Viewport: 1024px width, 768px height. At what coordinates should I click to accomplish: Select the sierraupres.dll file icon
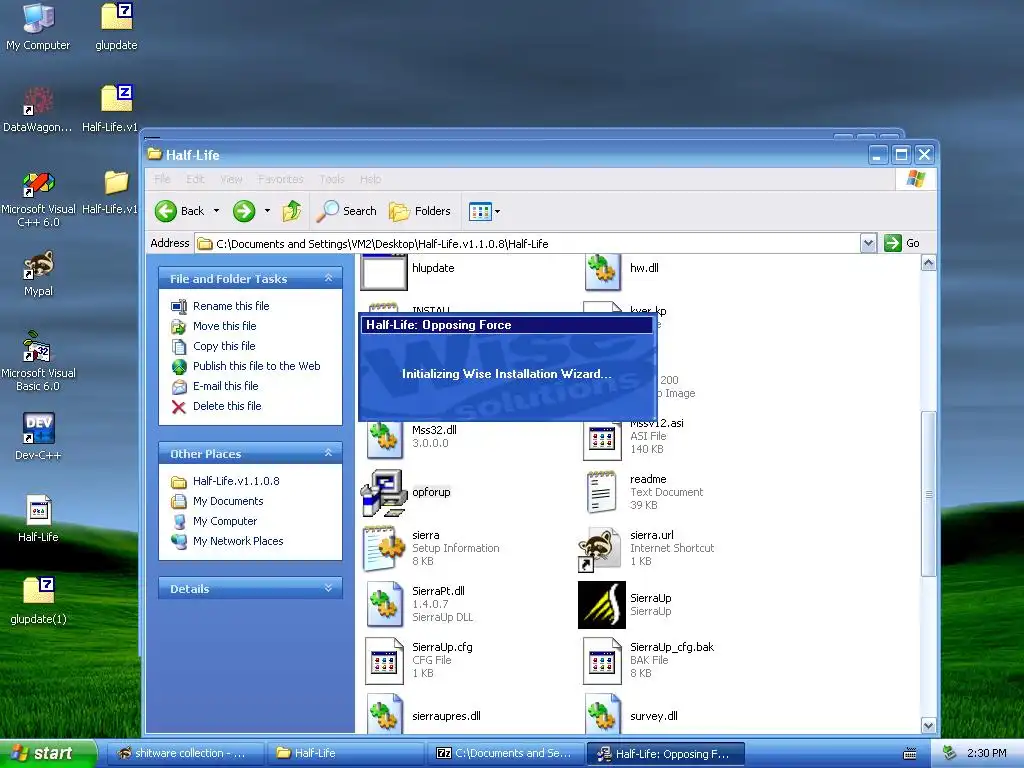pos(384,714)
